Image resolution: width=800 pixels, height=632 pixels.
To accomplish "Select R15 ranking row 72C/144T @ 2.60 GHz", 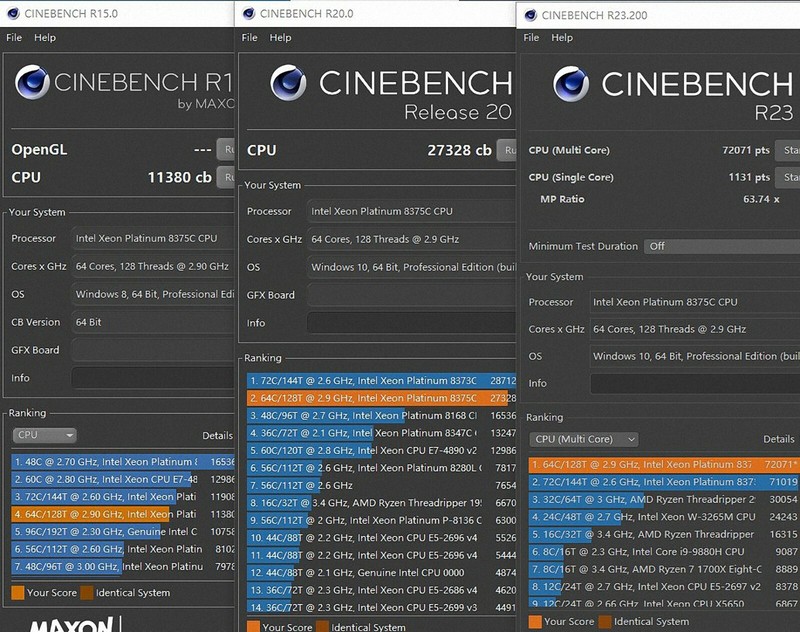I will pos(122,496).
